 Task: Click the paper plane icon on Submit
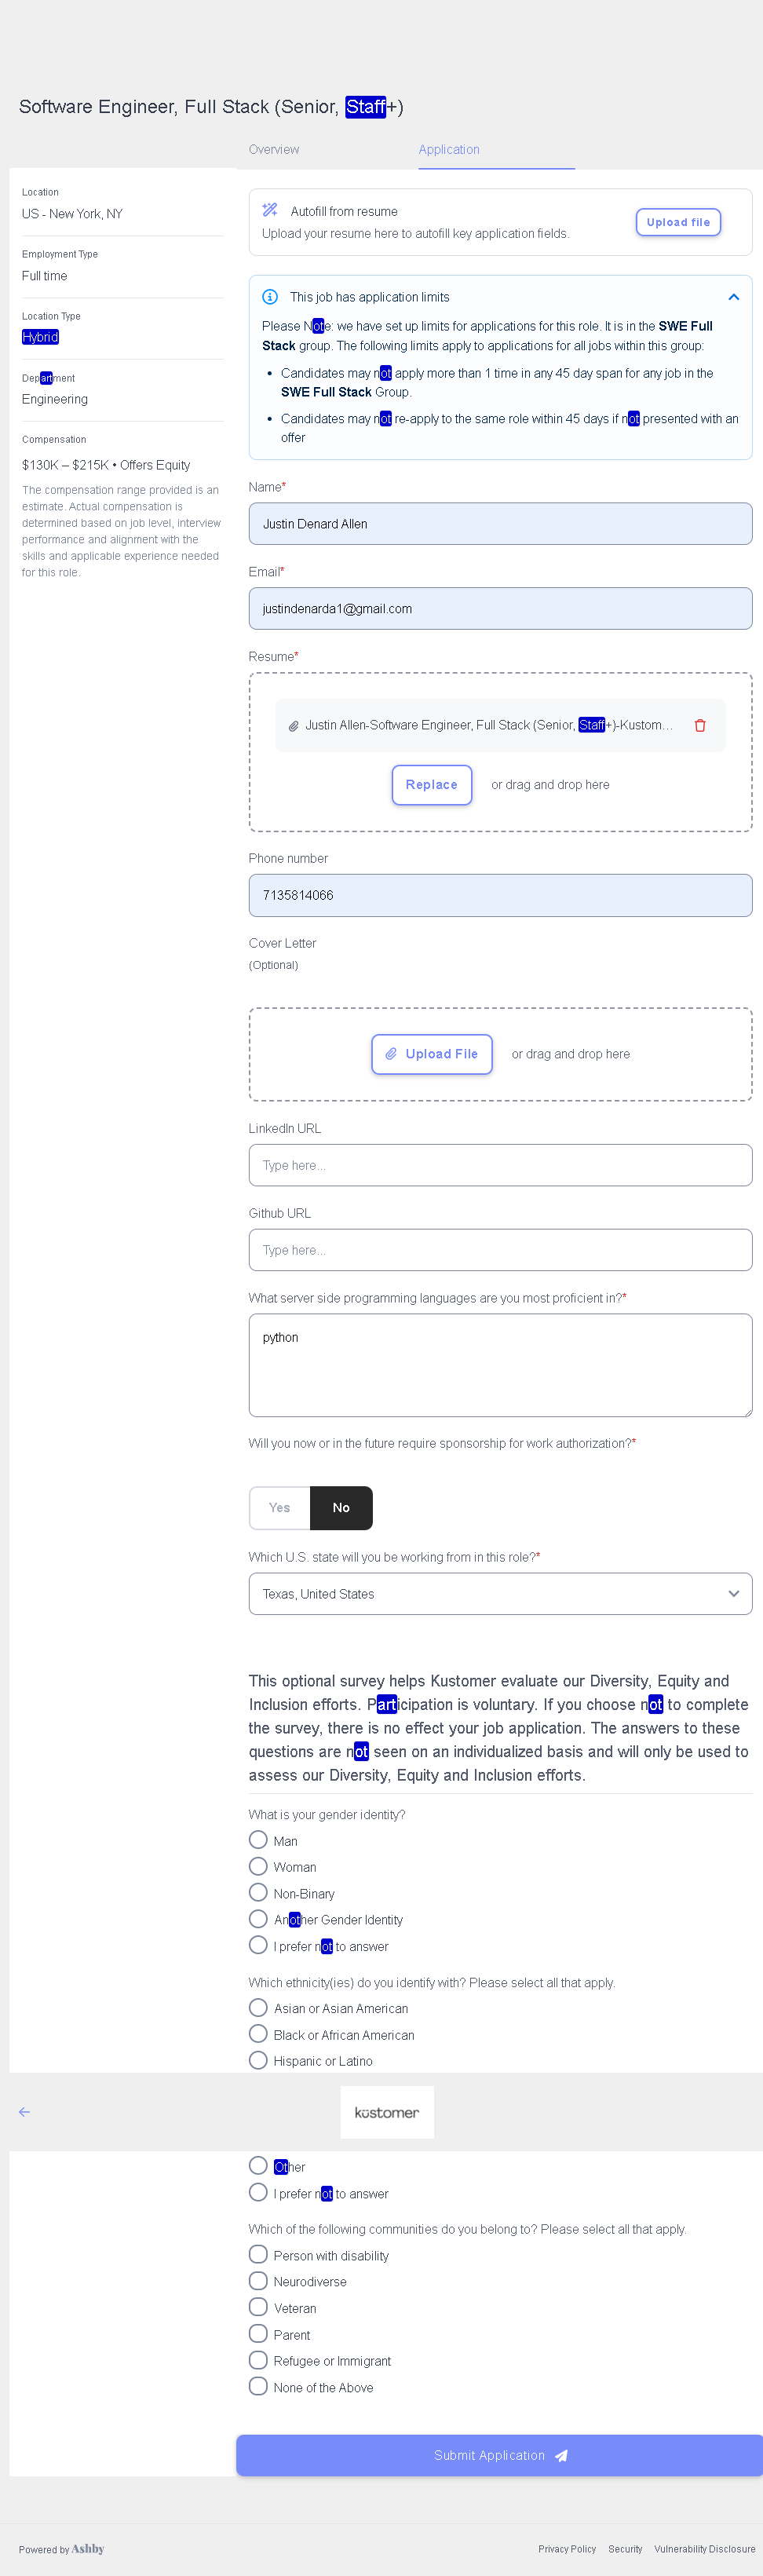point(562,2456)
